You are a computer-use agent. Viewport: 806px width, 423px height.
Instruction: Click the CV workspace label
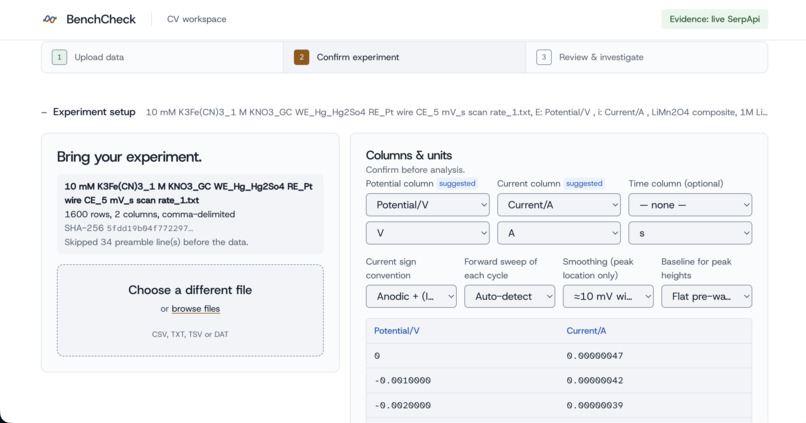click(x=196, y=19)
